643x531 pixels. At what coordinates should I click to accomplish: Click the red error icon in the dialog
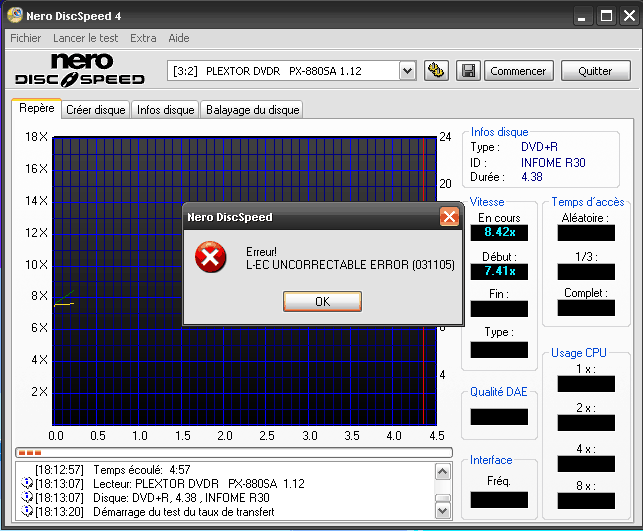pos(210,257)
